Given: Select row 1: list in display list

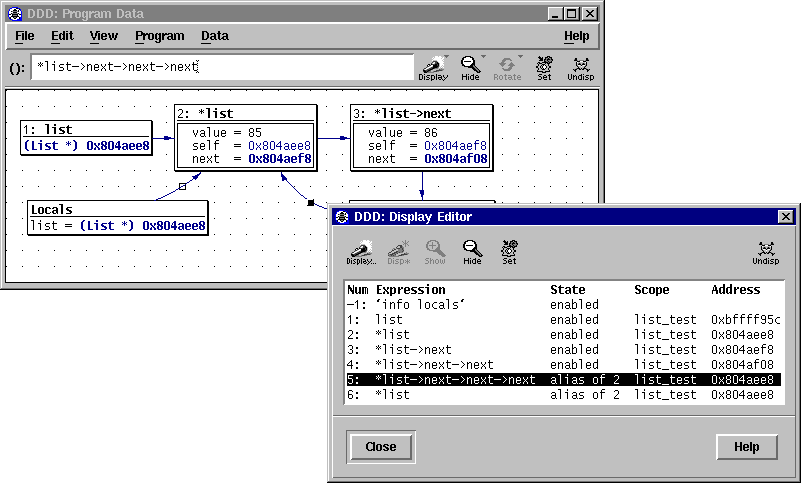Looking at the screenshot, I should pos(563,320).
